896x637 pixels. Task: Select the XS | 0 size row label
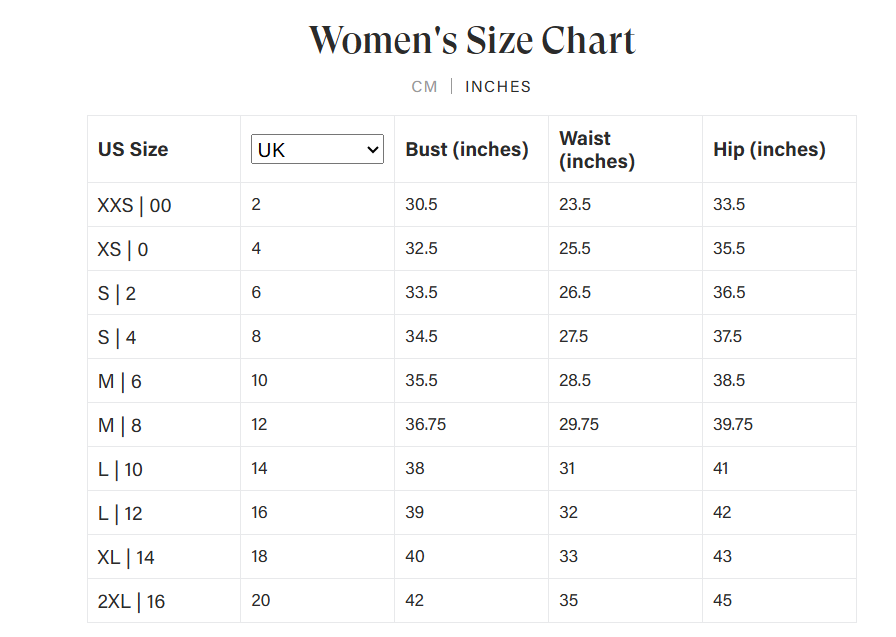coord(122,250)
